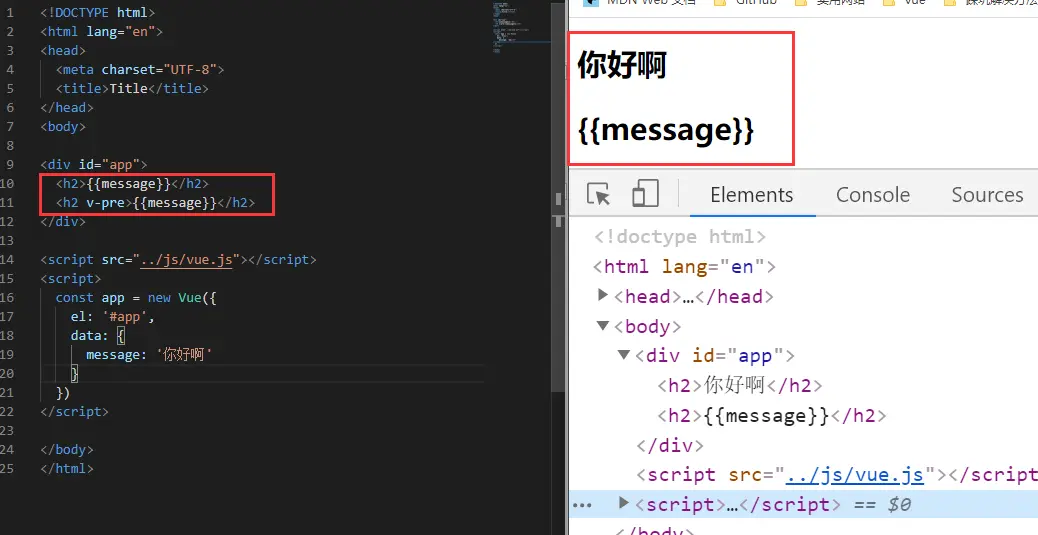
Task: Click the data: { line in editor
Action: tap(97, 336)
